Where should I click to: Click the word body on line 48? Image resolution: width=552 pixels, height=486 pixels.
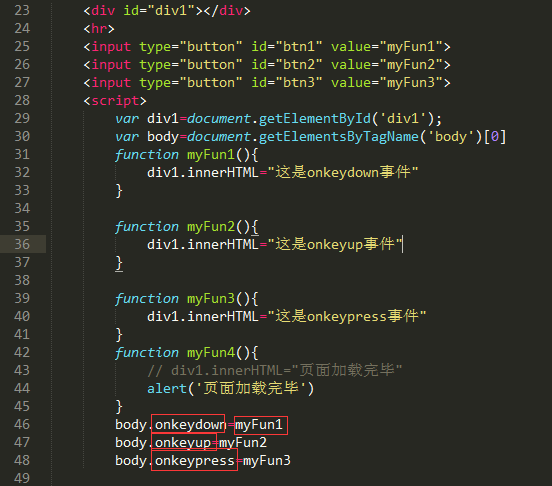tap(131, 461)
